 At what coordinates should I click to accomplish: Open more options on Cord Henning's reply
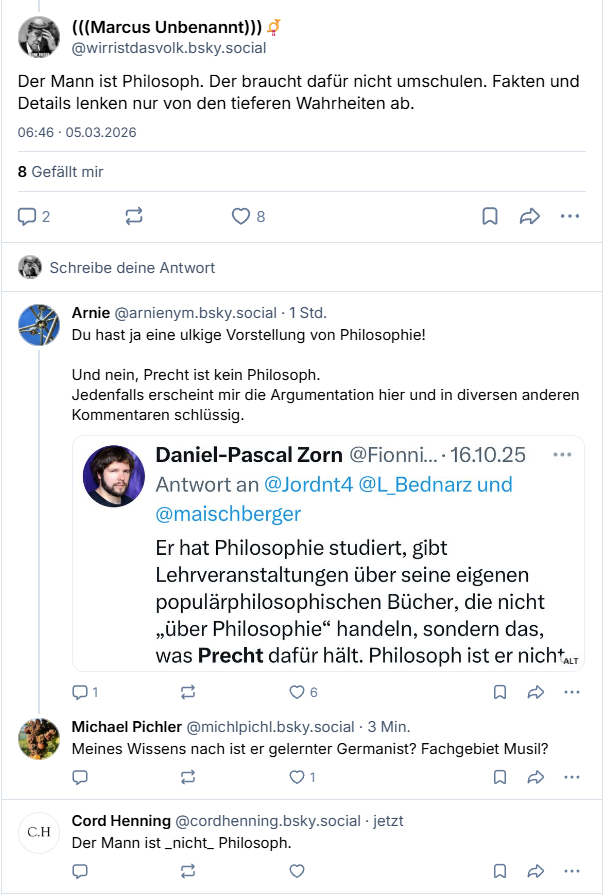click(572, 871)
